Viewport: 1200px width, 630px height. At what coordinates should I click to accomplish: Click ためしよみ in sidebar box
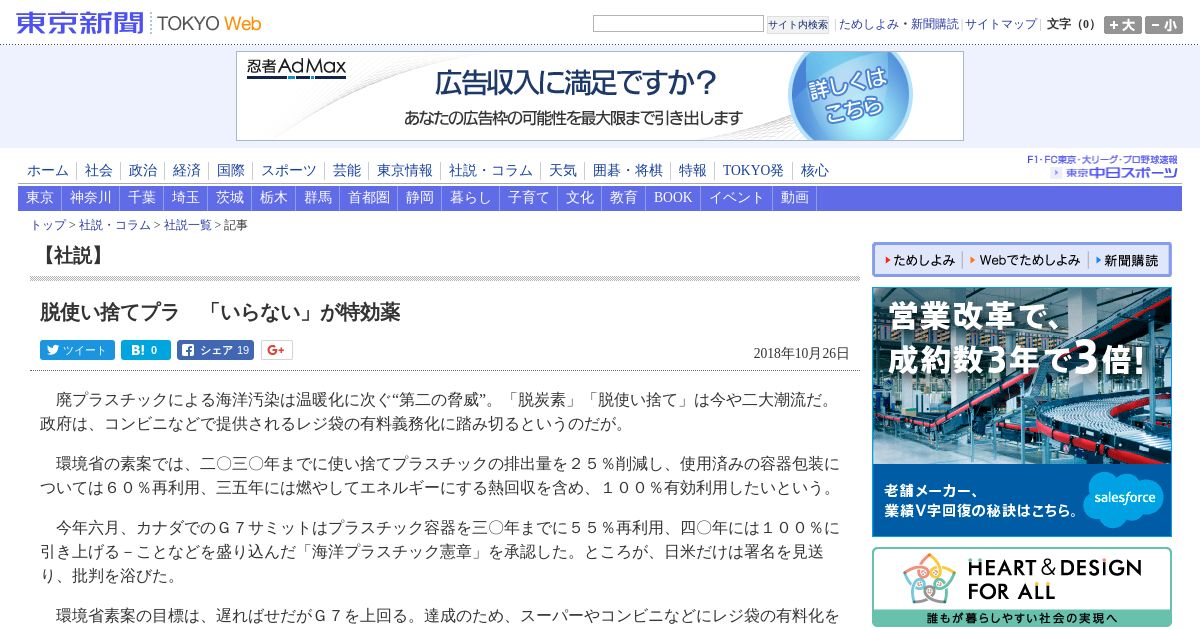coord(918,260)
